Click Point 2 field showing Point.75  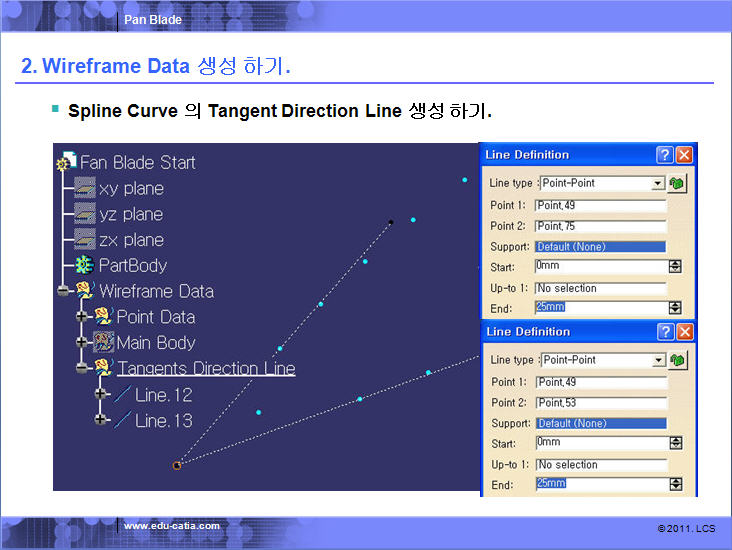(600, 226)
